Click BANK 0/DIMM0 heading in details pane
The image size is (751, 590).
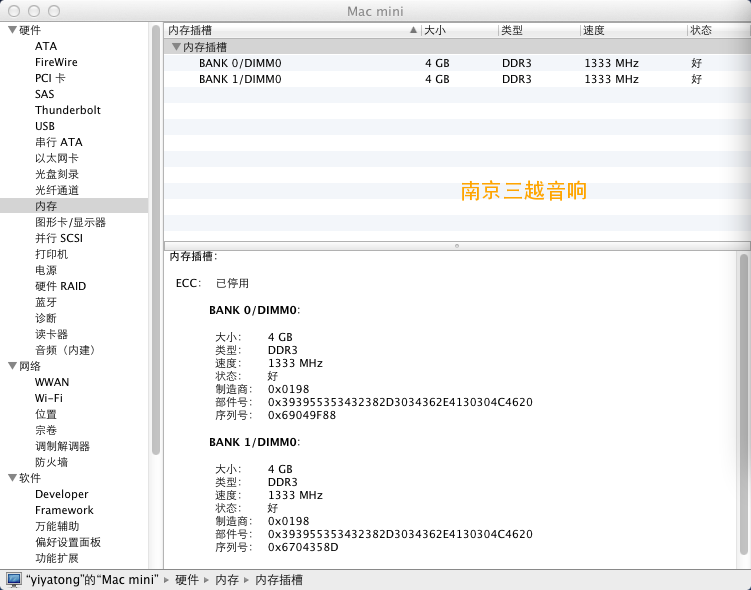pyautogui.click(x=254, y=310)
